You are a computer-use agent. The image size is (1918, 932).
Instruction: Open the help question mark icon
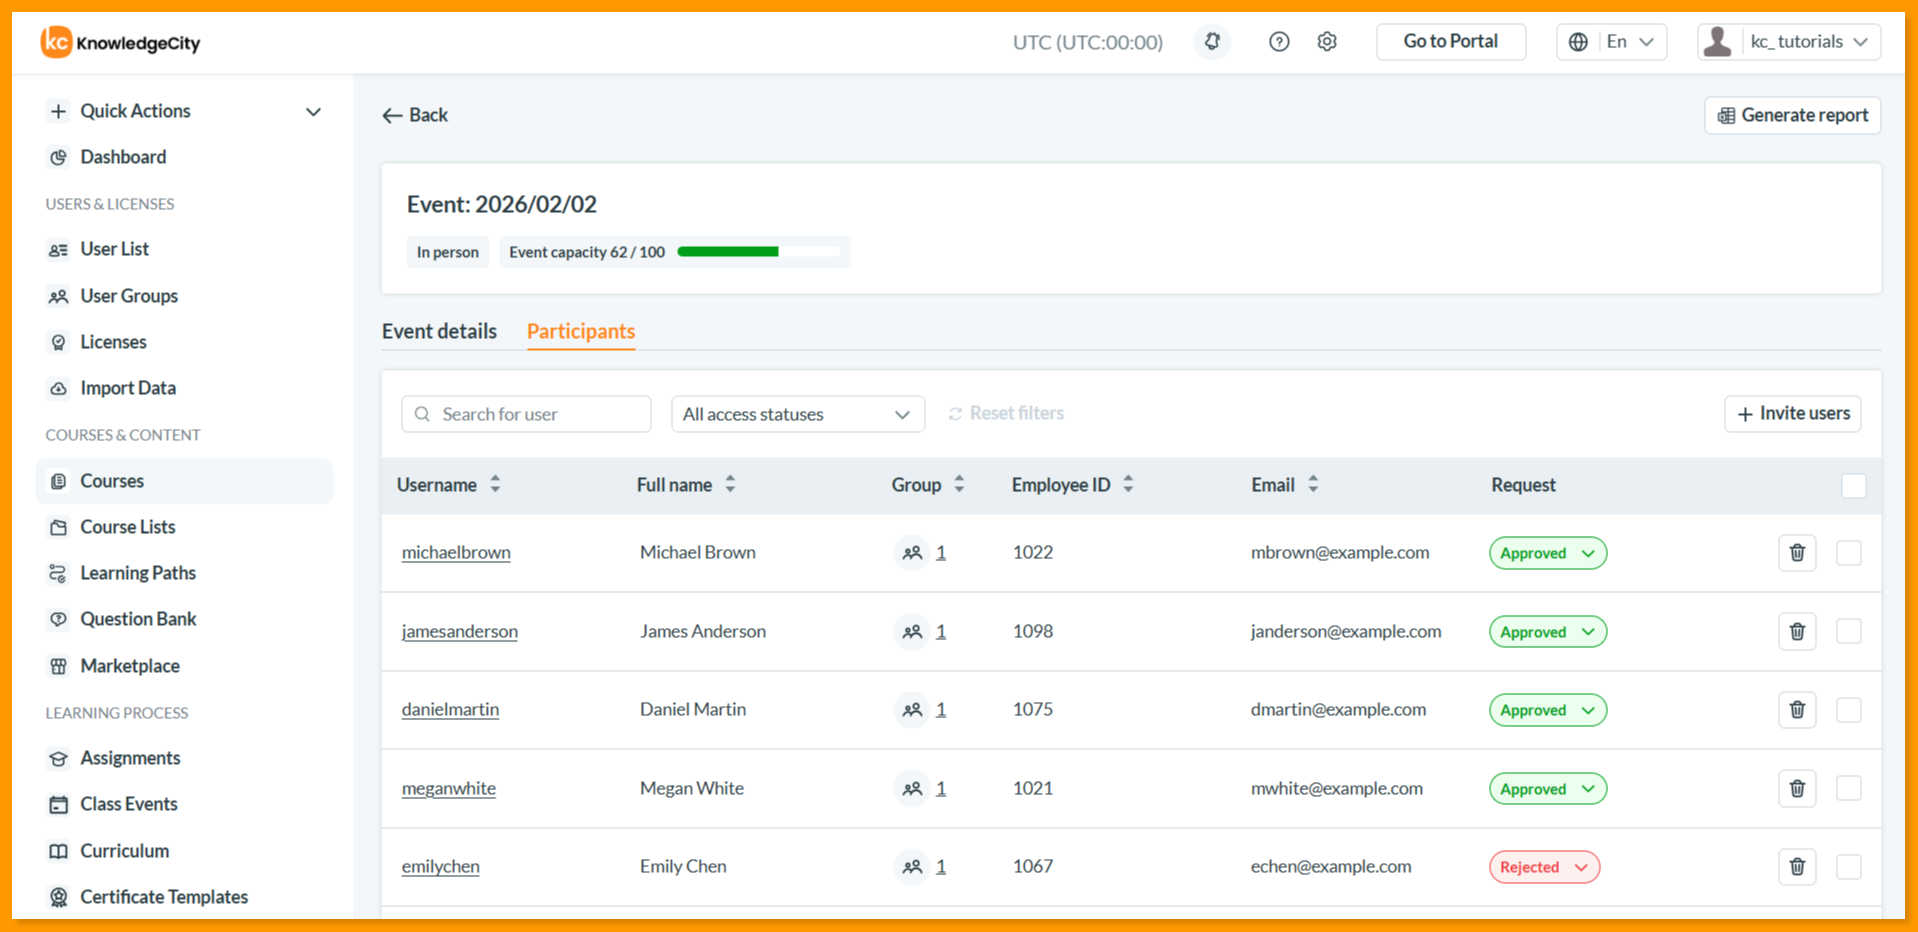(x=1279, y=42)
